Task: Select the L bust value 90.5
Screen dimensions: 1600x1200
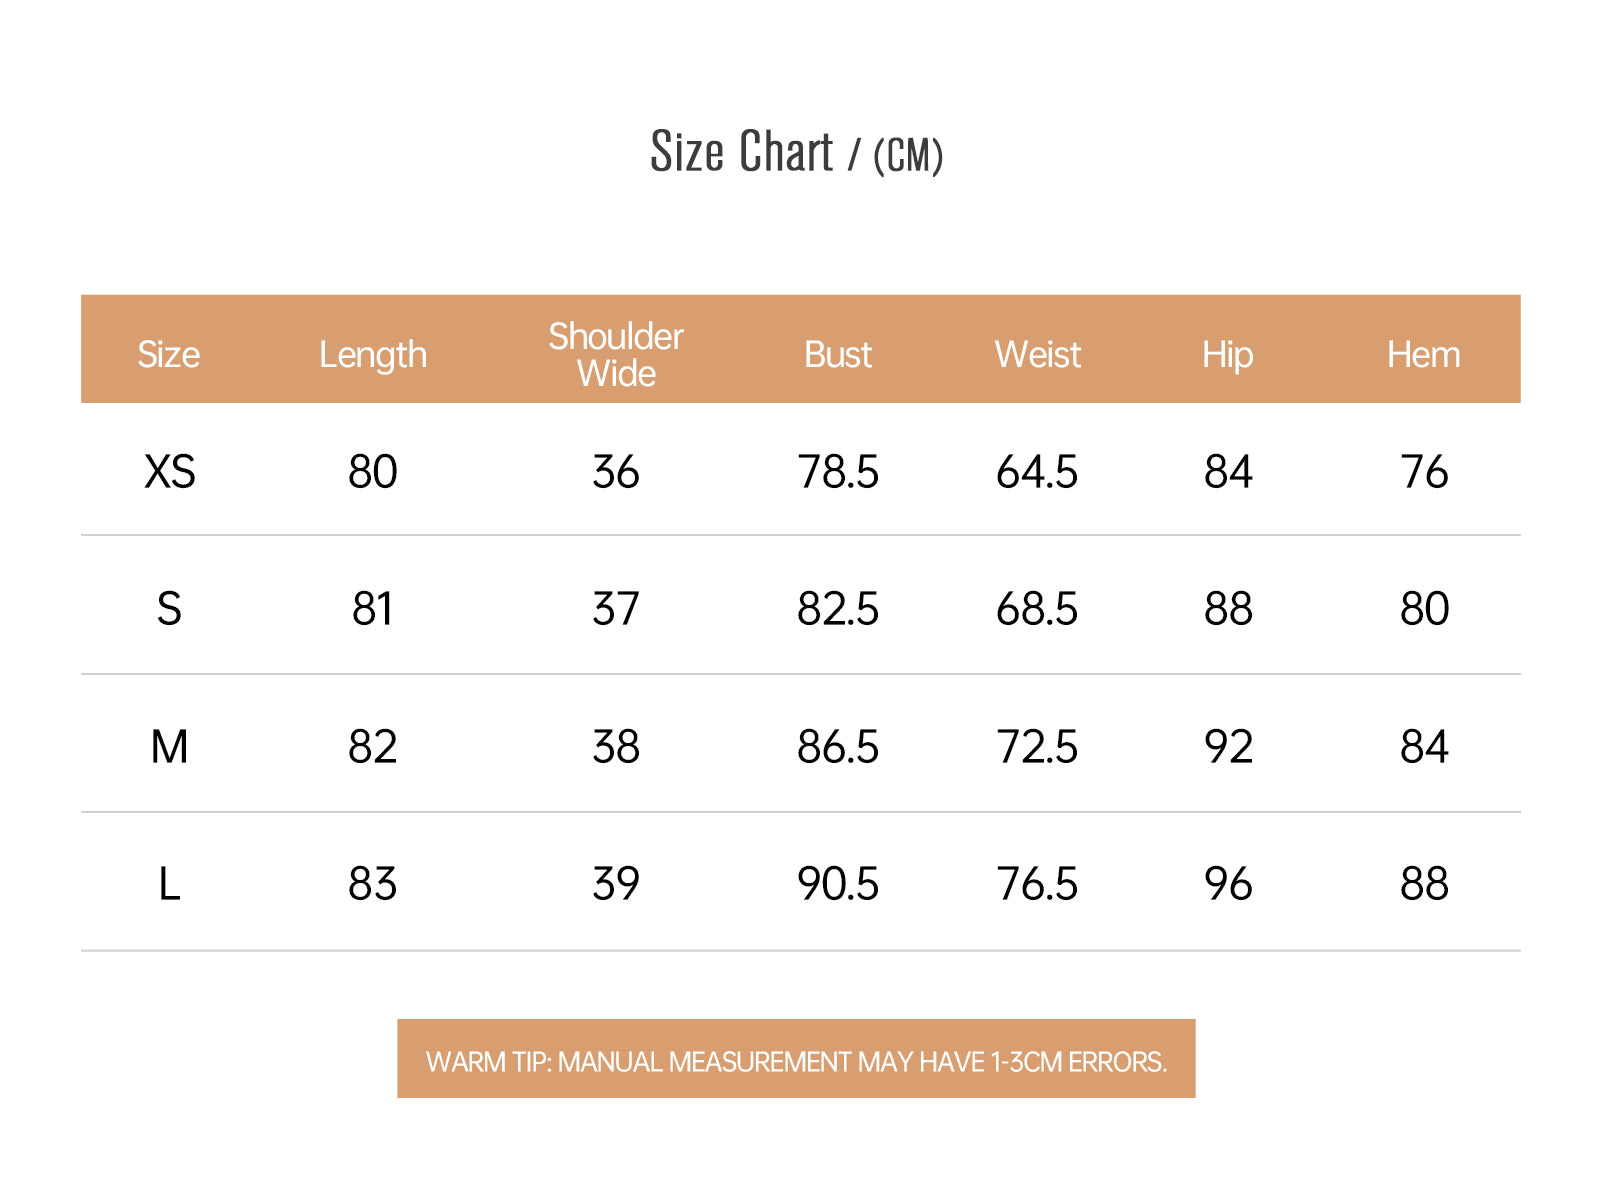Action: coord(838,884)
